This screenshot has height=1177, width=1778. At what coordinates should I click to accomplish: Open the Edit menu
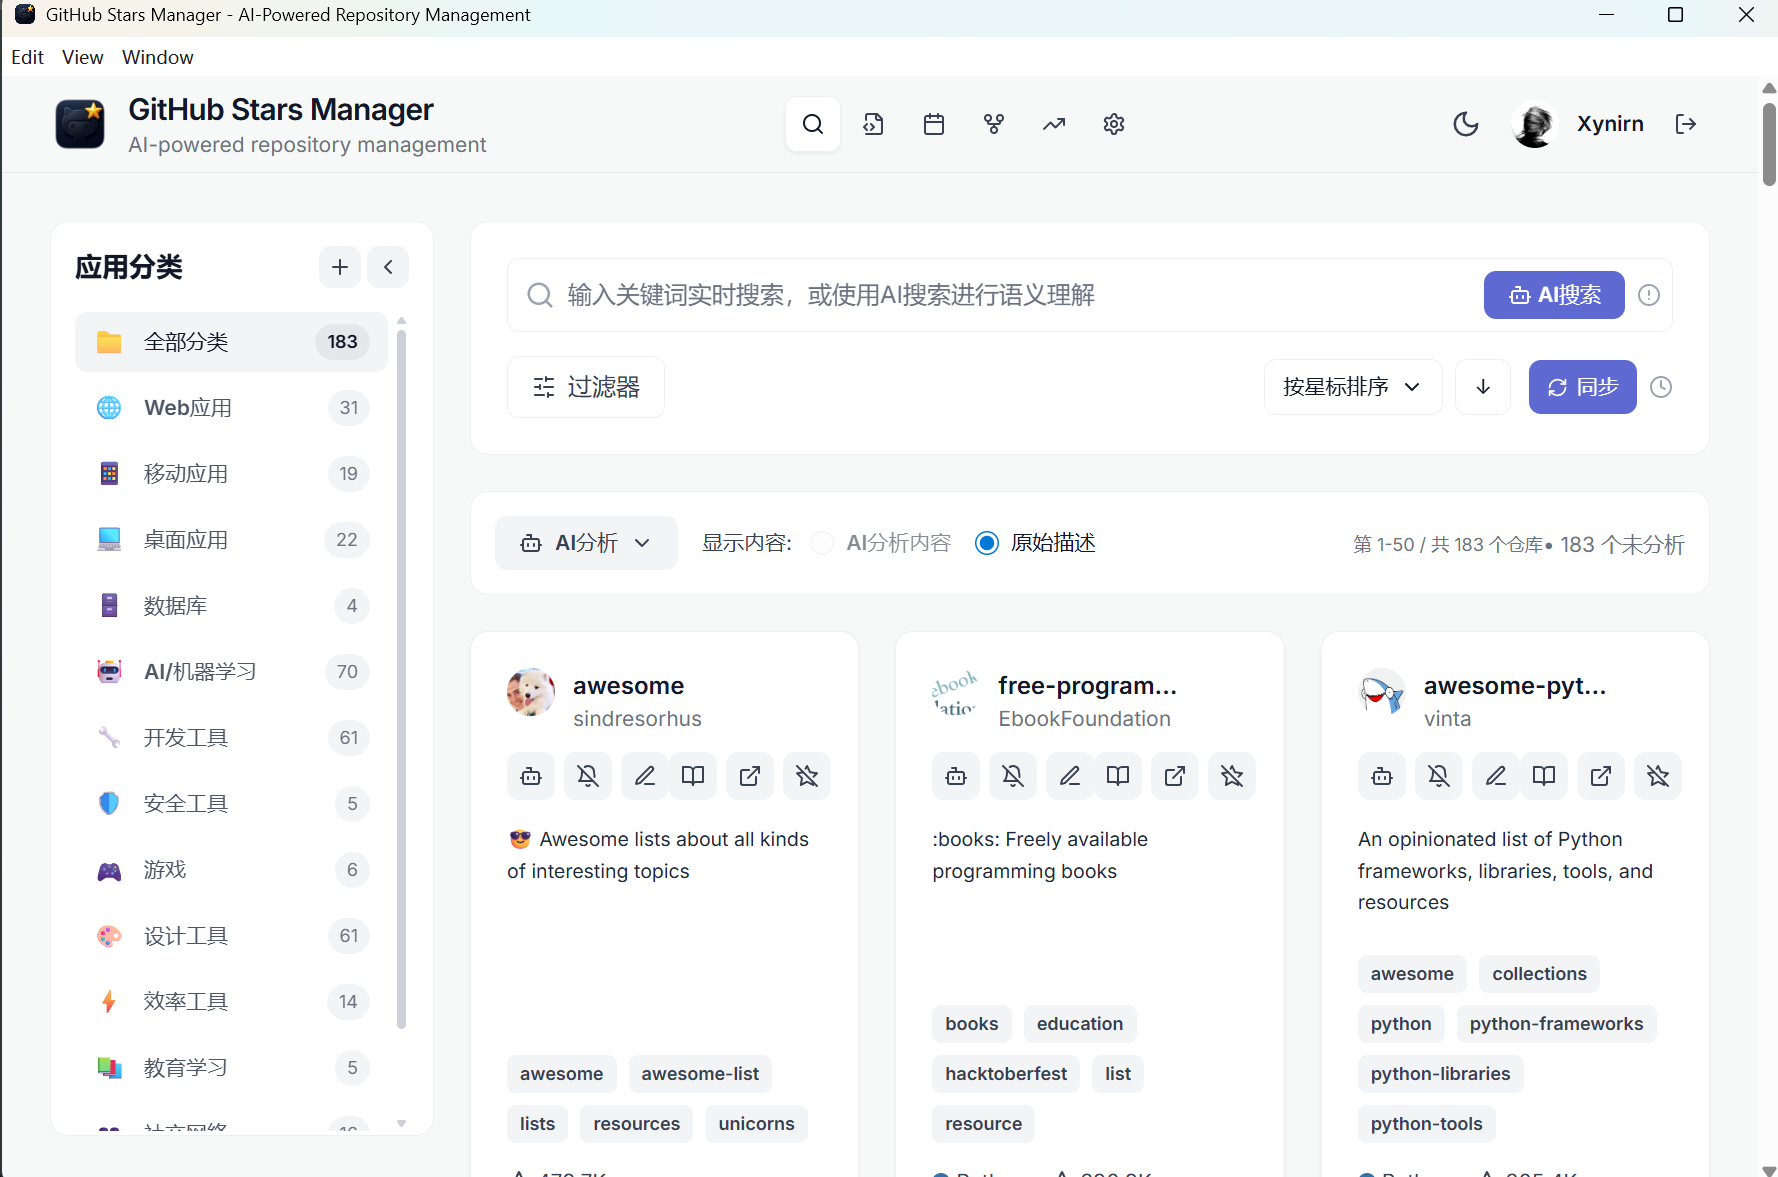click(27, 57)
